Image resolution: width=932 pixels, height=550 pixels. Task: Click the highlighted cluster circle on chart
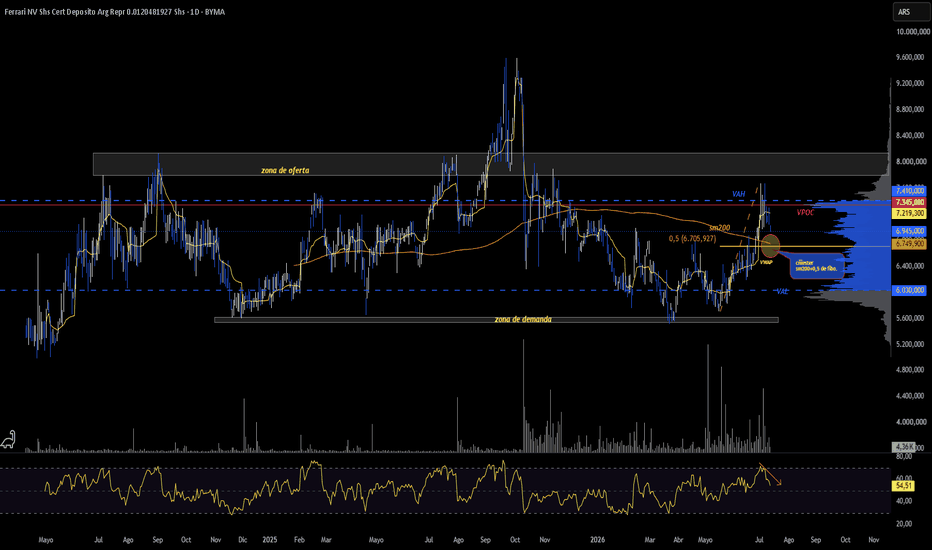click(770, 246)
